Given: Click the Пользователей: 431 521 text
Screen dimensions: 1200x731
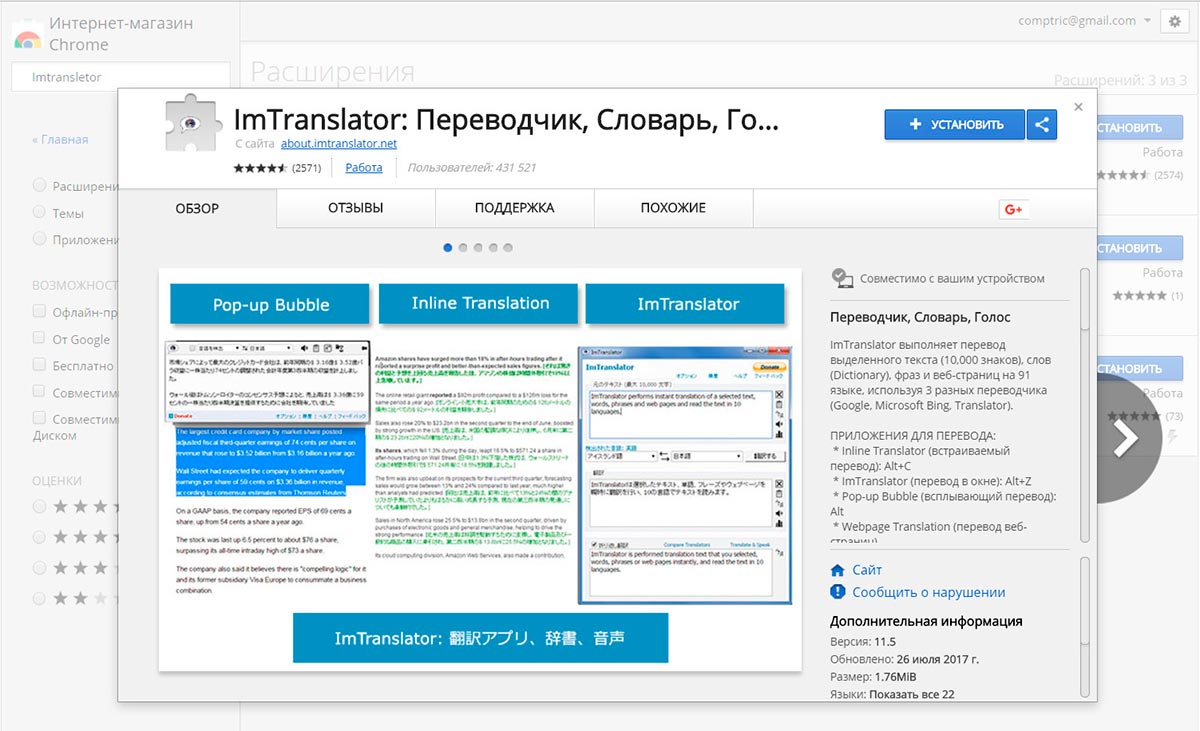Looking at the screenshot, I should click(472, 168).
